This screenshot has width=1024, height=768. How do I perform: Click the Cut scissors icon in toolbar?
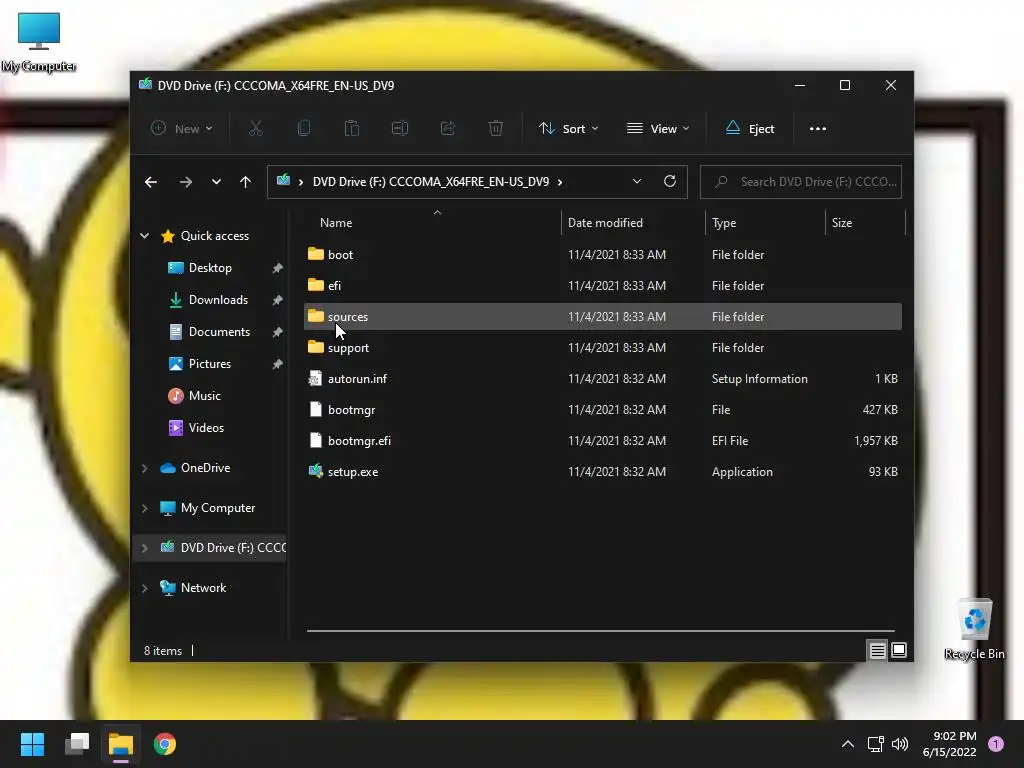(x=255, y=129)
